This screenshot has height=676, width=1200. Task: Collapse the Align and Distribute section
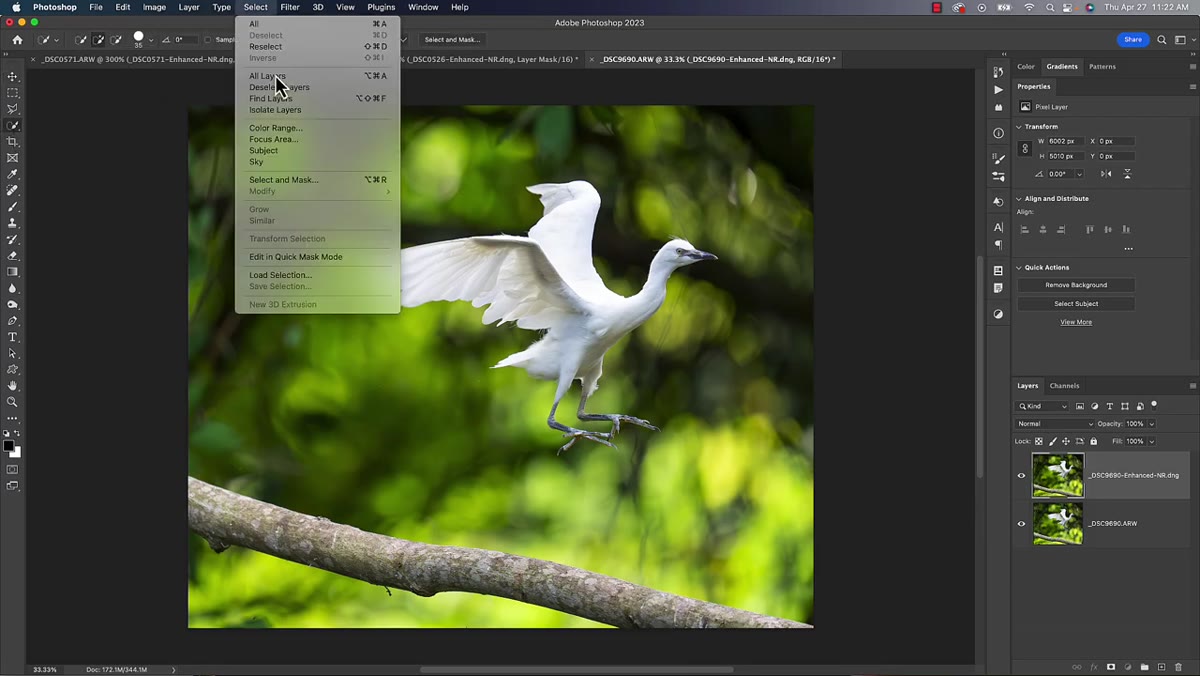[1019, 199]
